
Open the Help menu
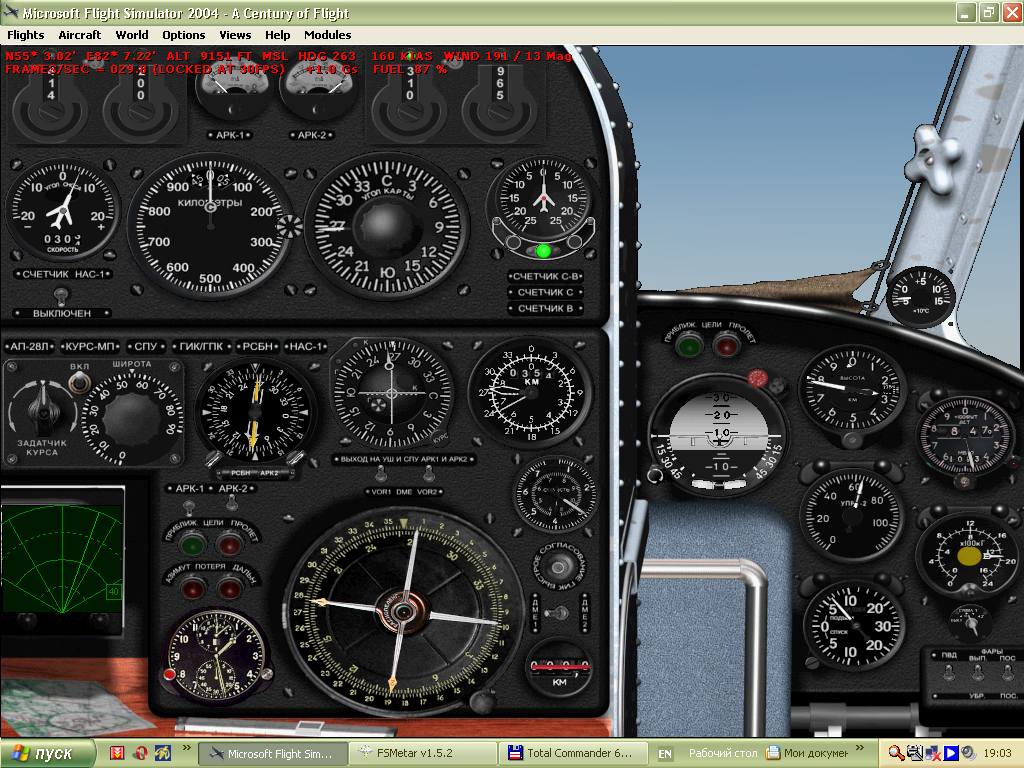point(278,35)
